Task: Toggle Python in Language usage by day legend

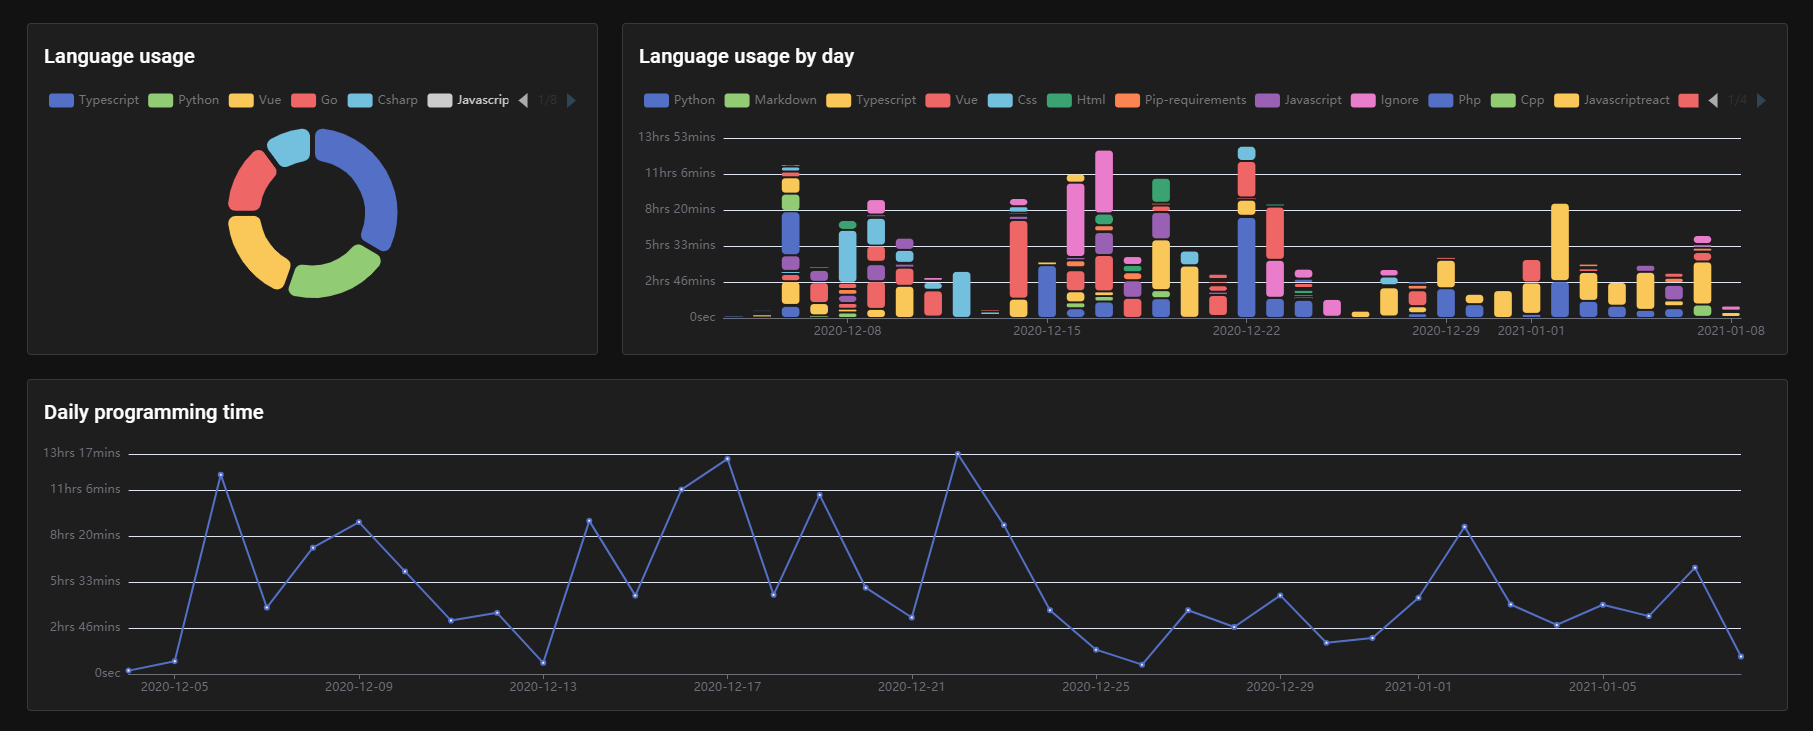Action: point(679,100)
